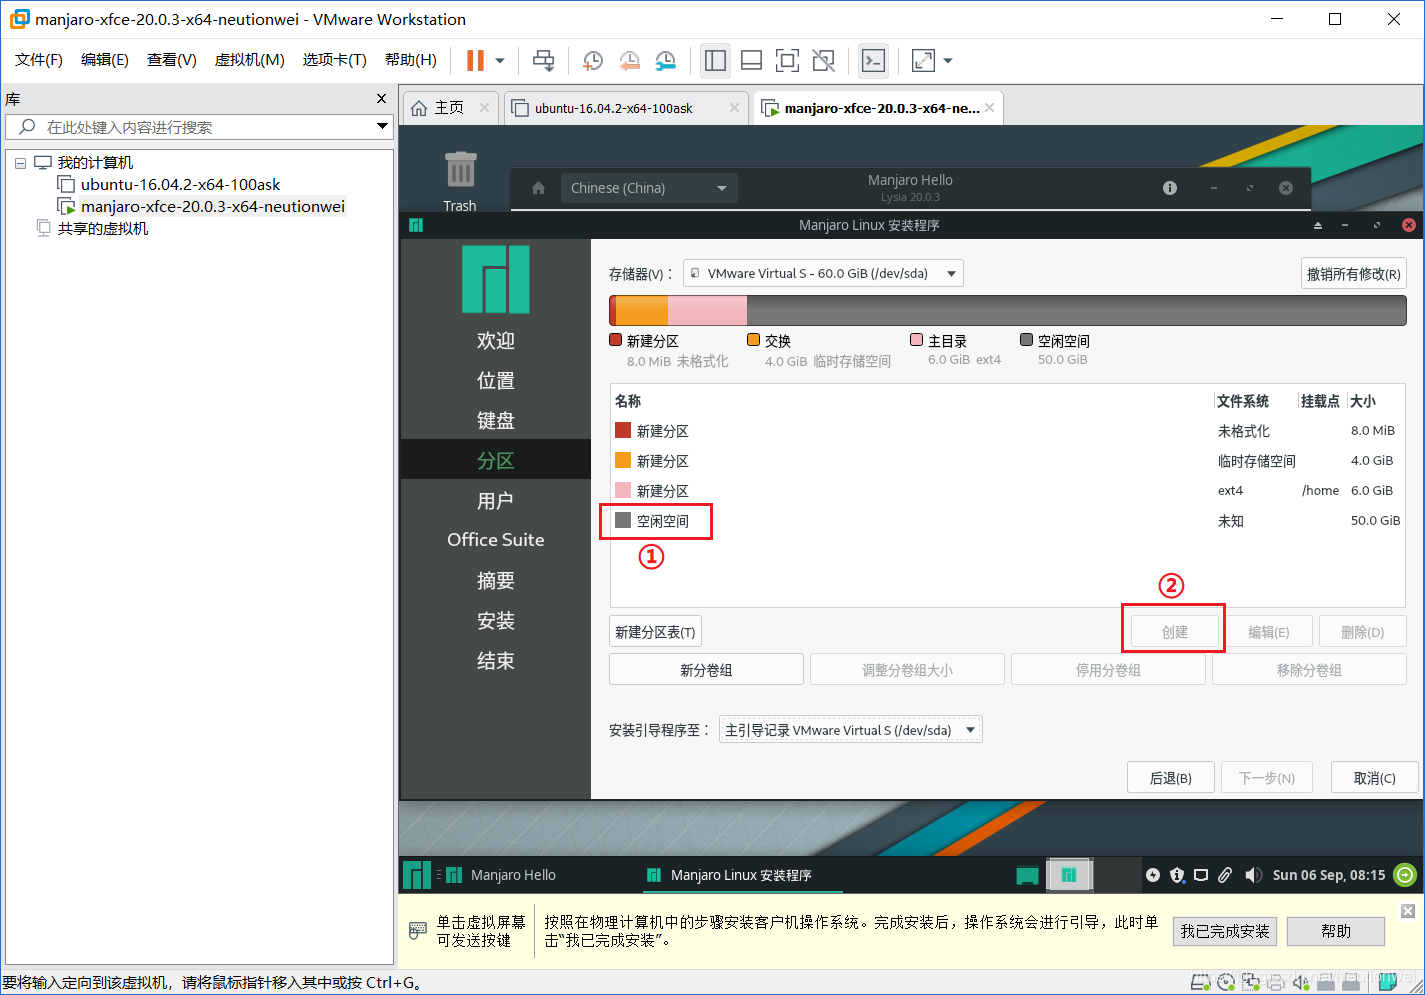This screenshot has height=995, width=1425.
Task: Open the Chinese (China) language dropdown
Action: coord(649,188)
